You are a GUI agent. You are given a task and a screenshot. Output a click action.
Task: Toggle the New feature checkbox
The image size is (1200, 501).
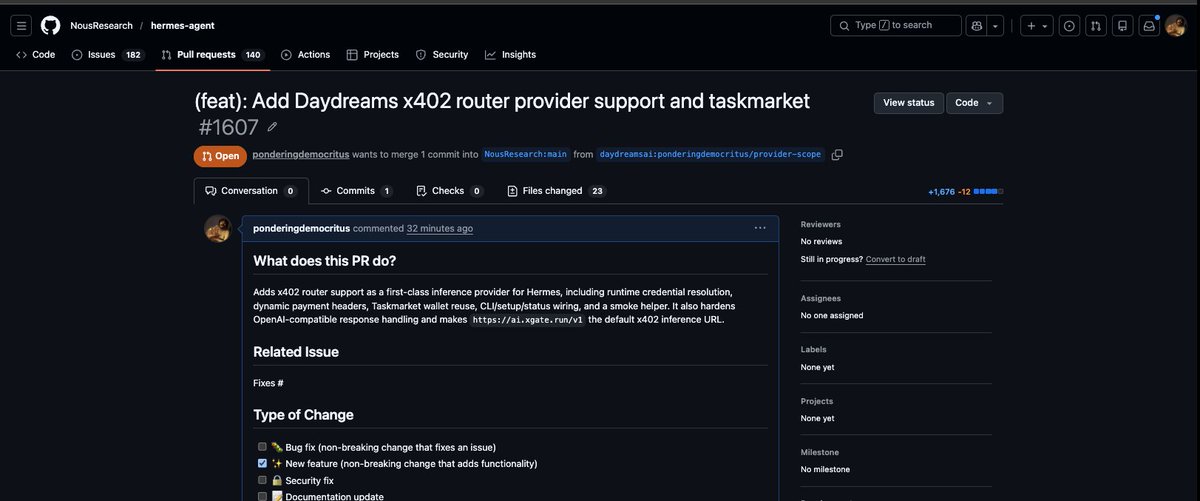pos(262,464)
